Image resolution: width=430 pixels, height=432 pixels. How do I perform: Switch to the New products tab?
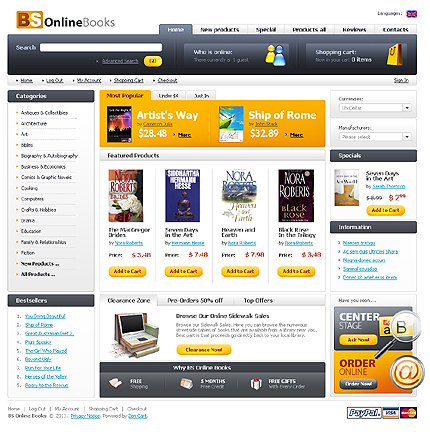coord(220,29)
